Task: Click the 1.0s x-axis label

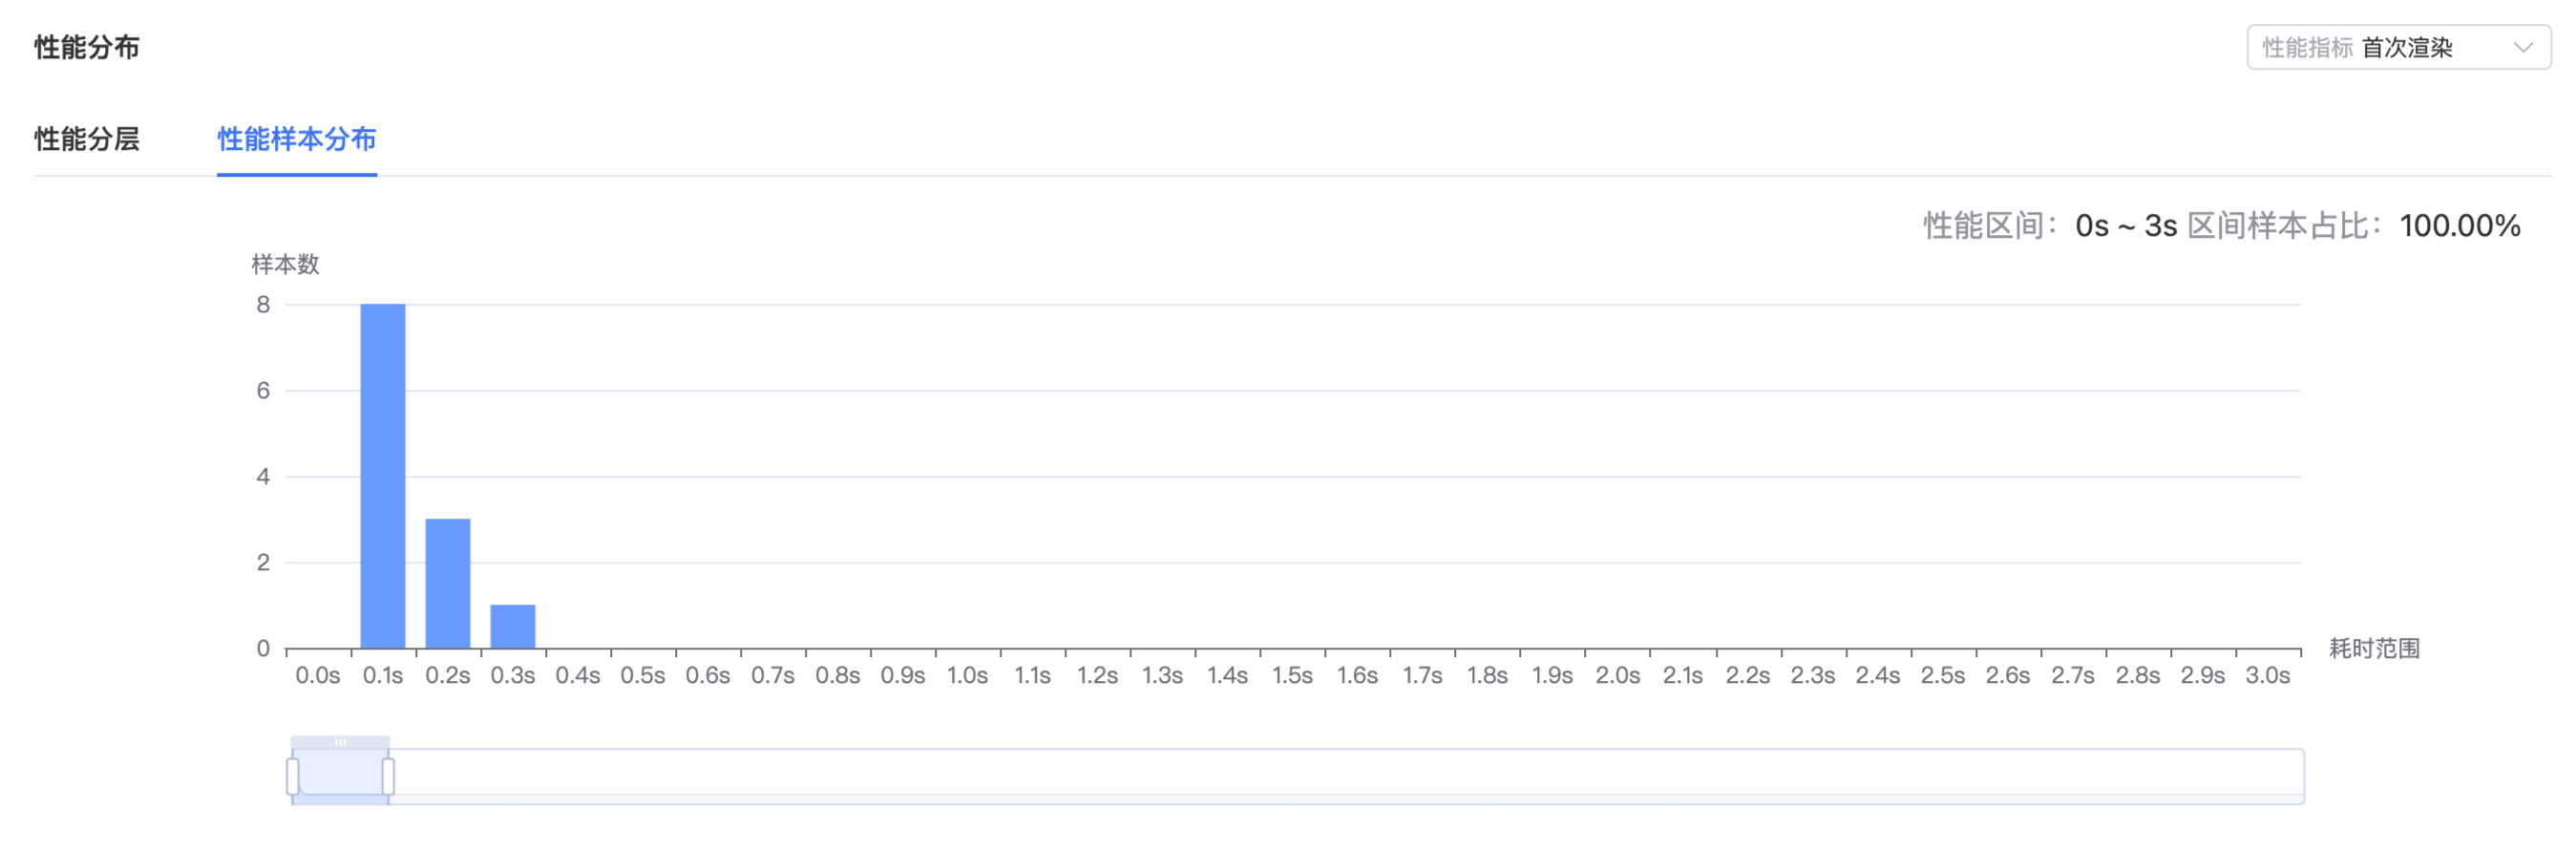Action: 967,675
